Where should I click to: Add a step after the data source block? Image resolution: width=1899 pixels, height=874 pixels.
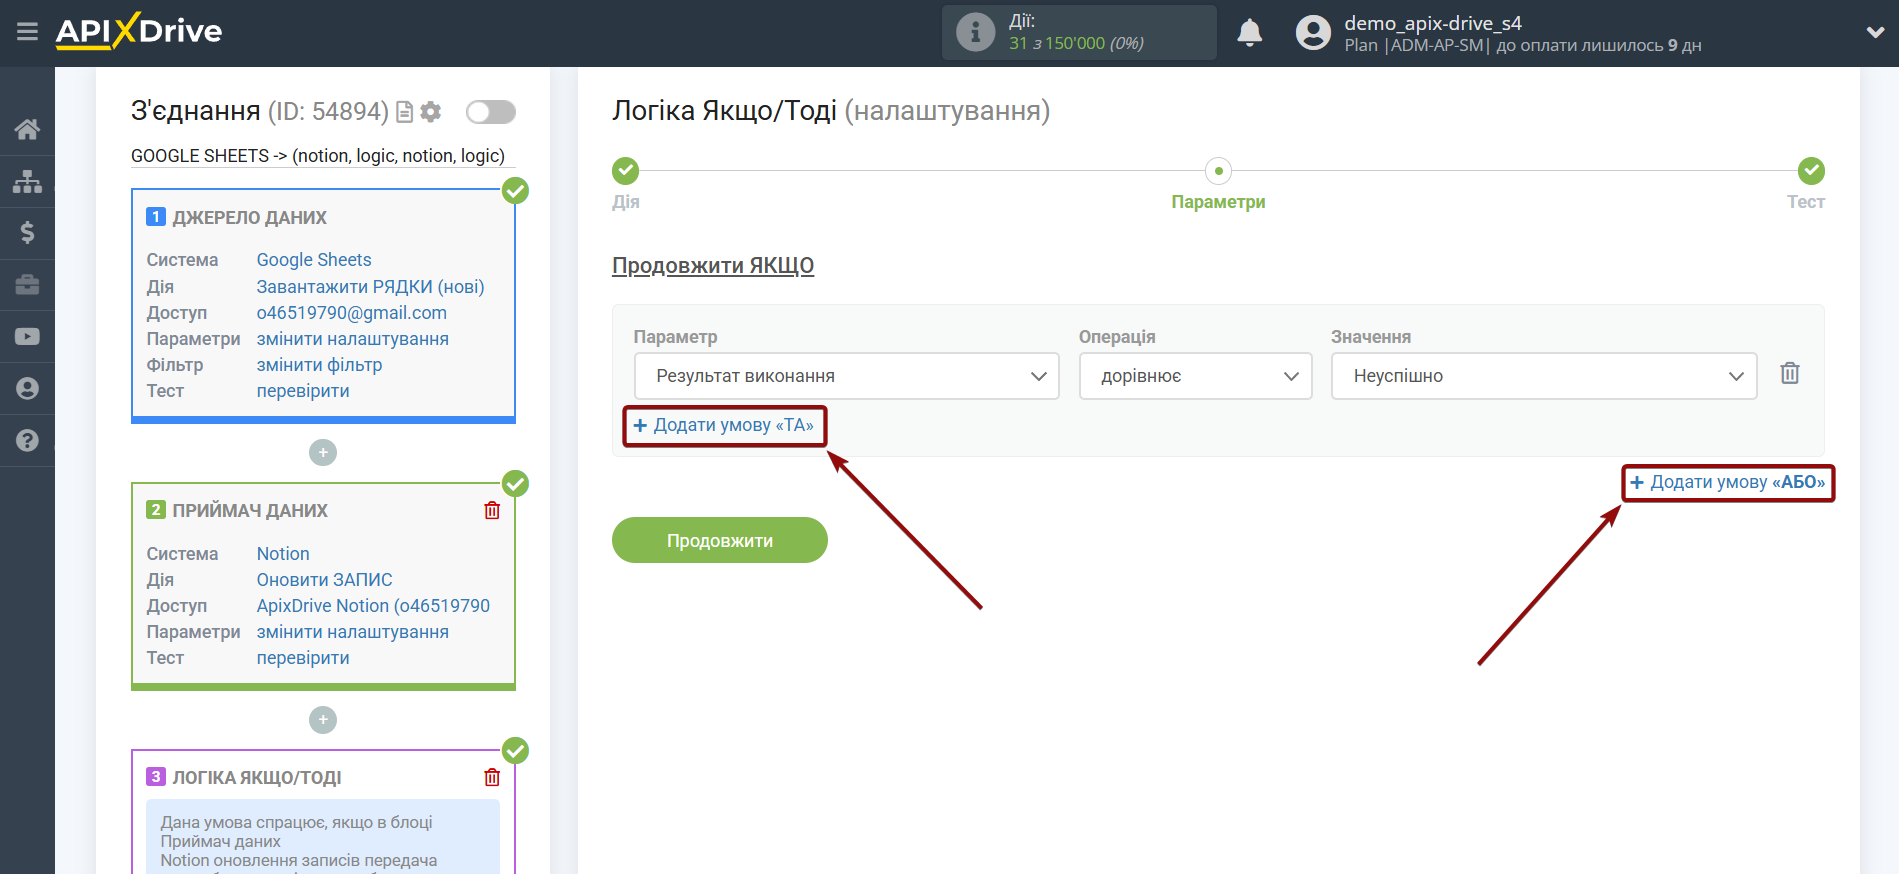point(323,453)
